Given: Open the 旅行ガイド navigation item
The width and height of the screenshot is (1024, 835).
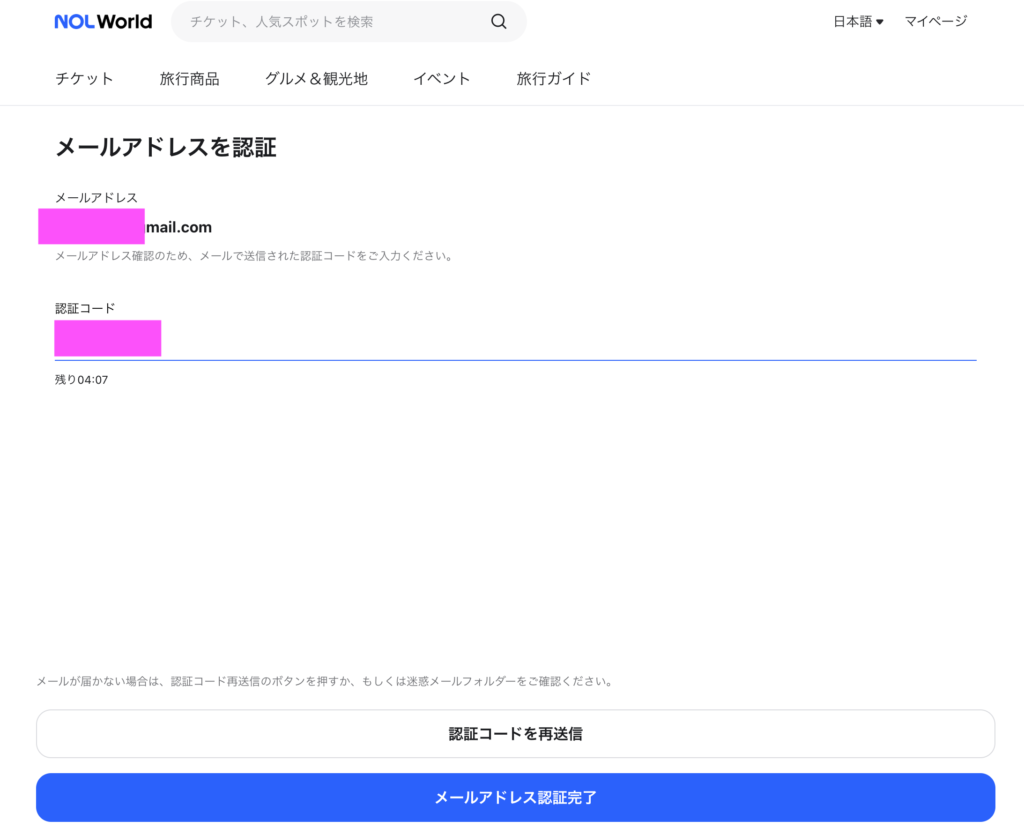Looking at the screenshot, I should pyautogui.click(x=553, y=79).
